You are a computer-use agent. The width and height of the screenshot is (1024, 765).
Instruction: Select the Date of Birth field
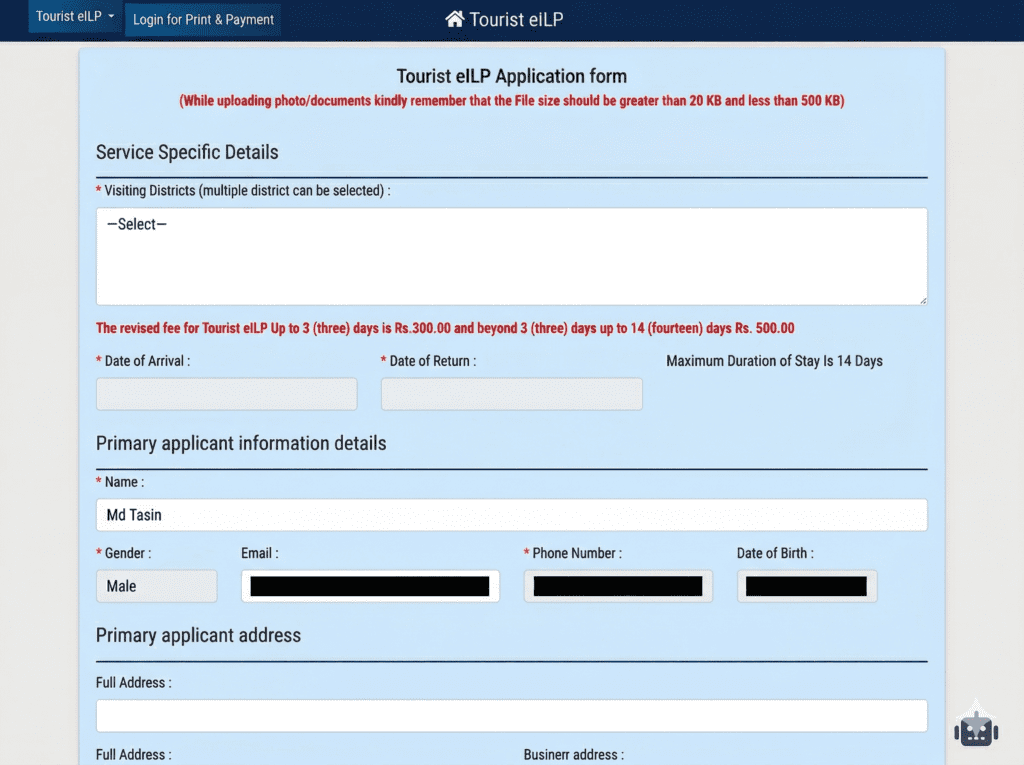point(807,586)
